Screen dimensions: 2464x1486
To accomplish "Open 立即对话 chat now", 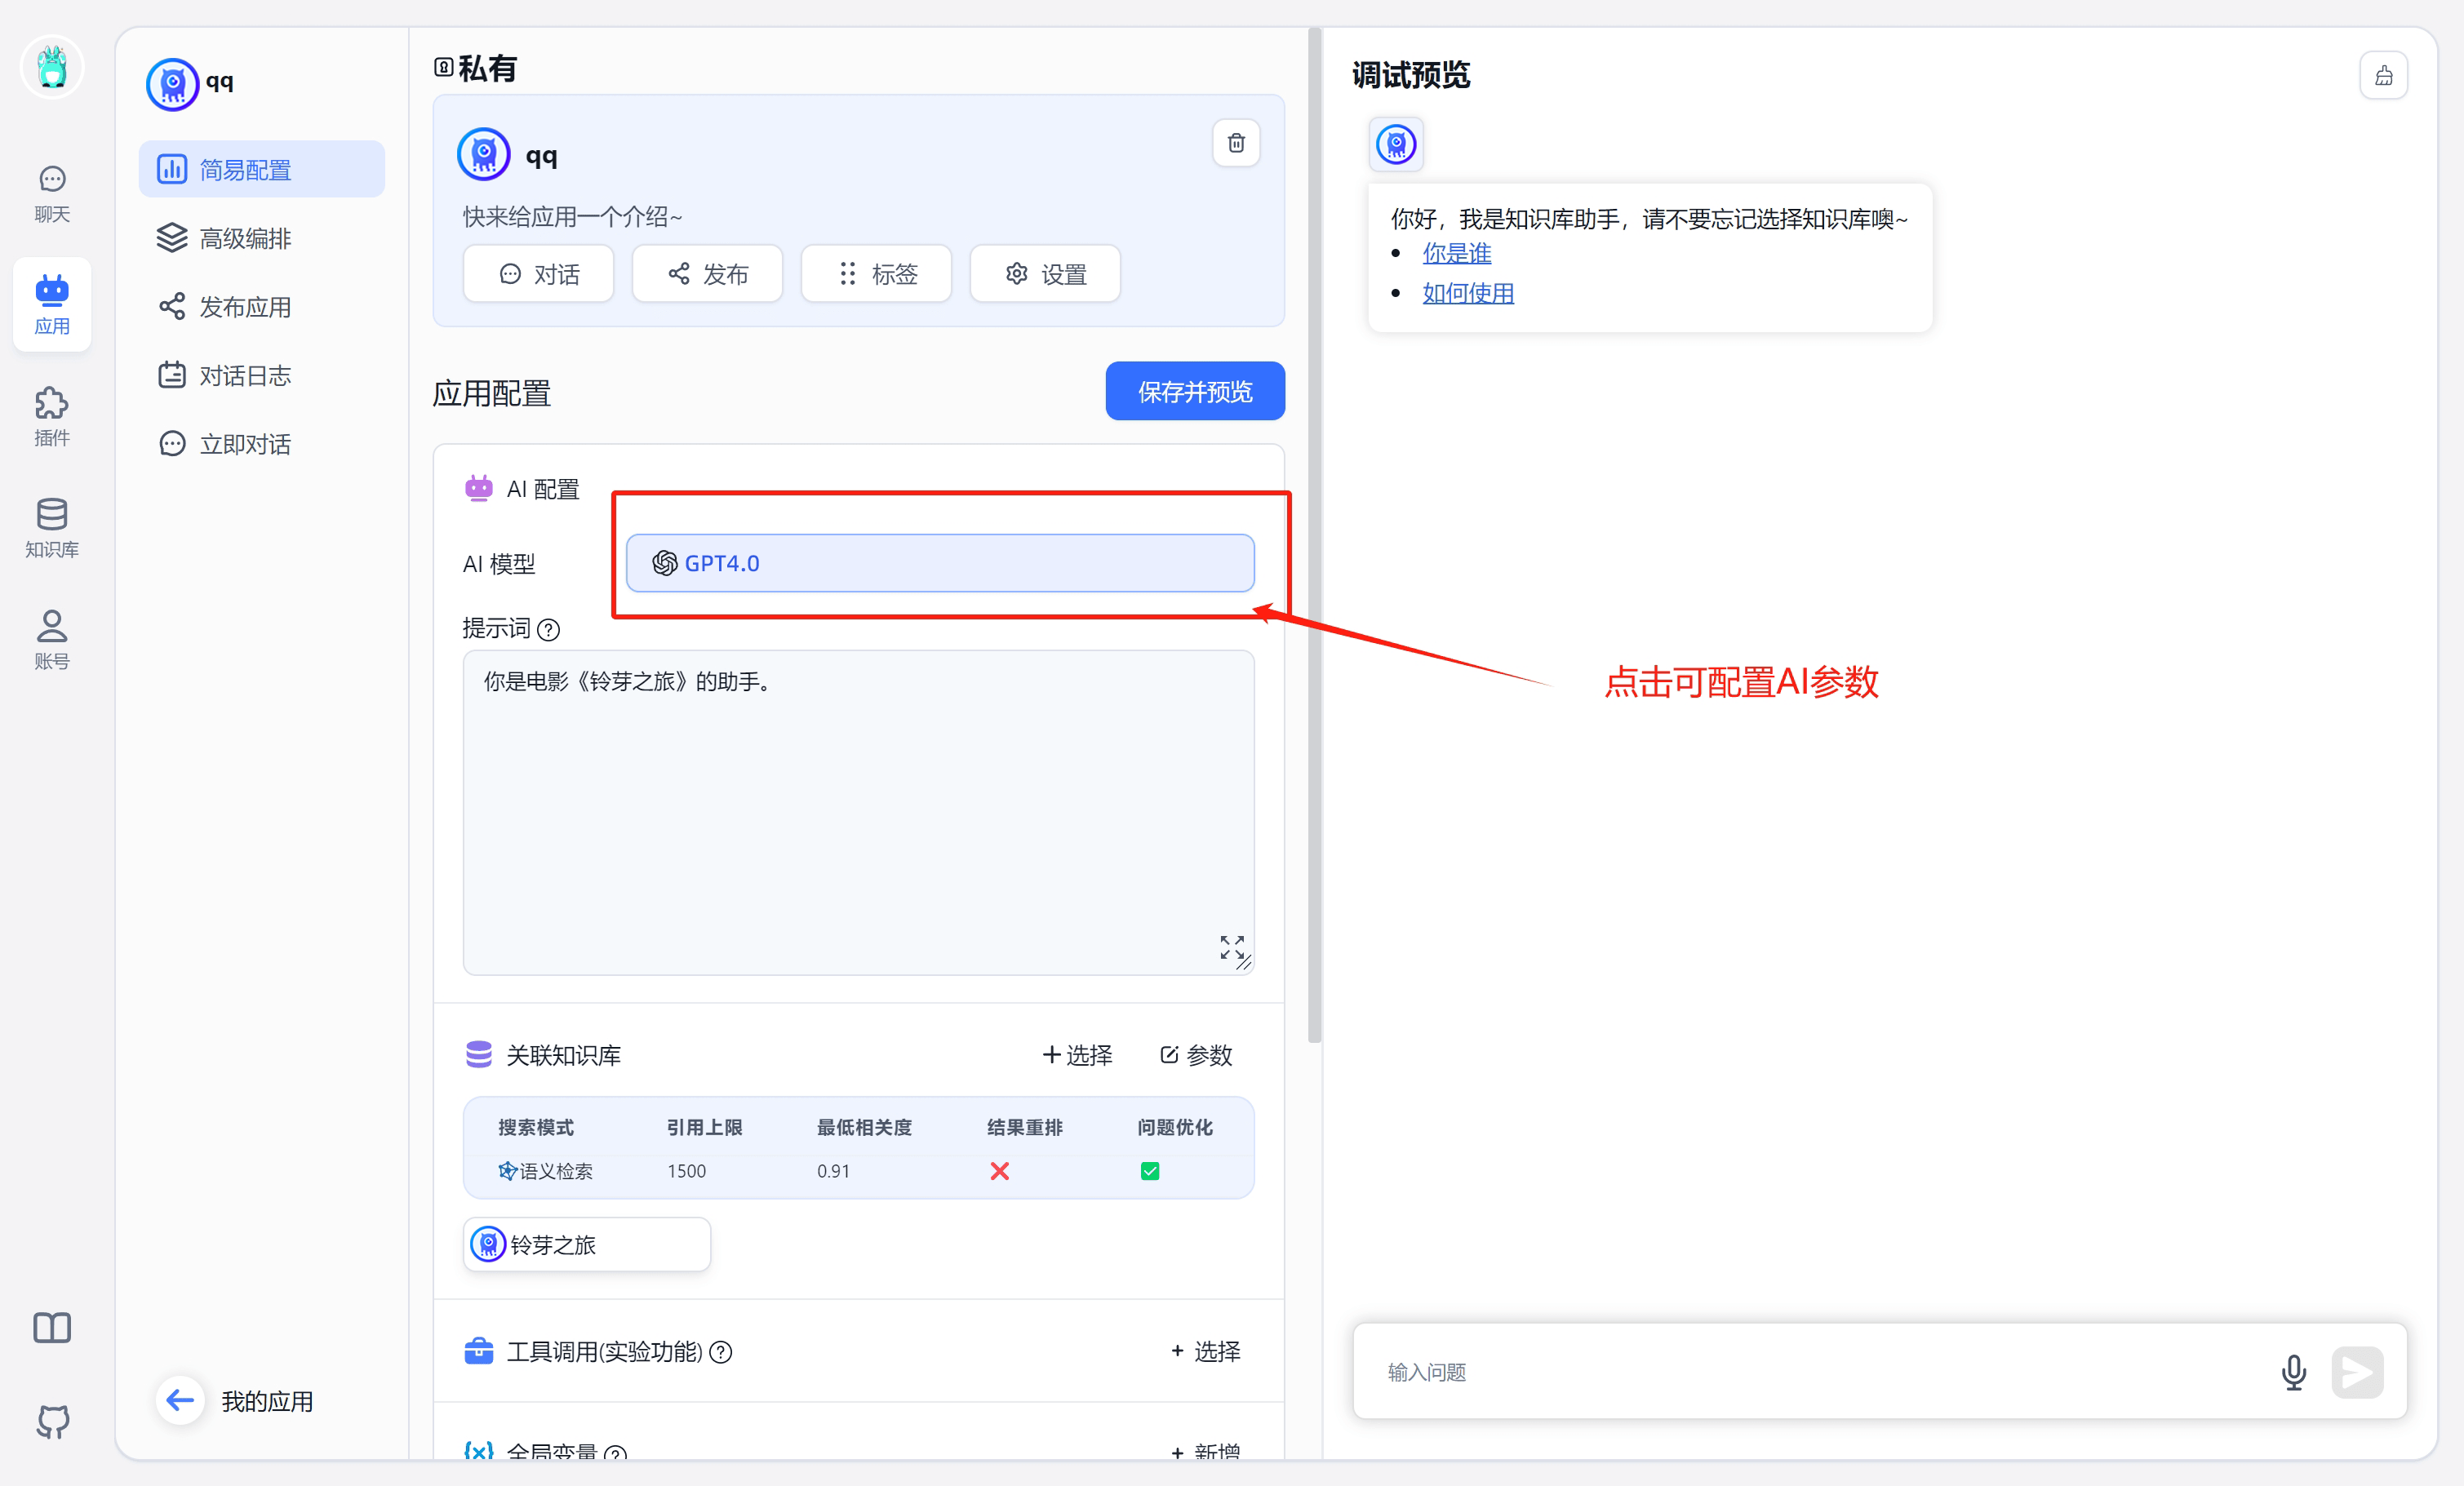I will click(262, 444).
